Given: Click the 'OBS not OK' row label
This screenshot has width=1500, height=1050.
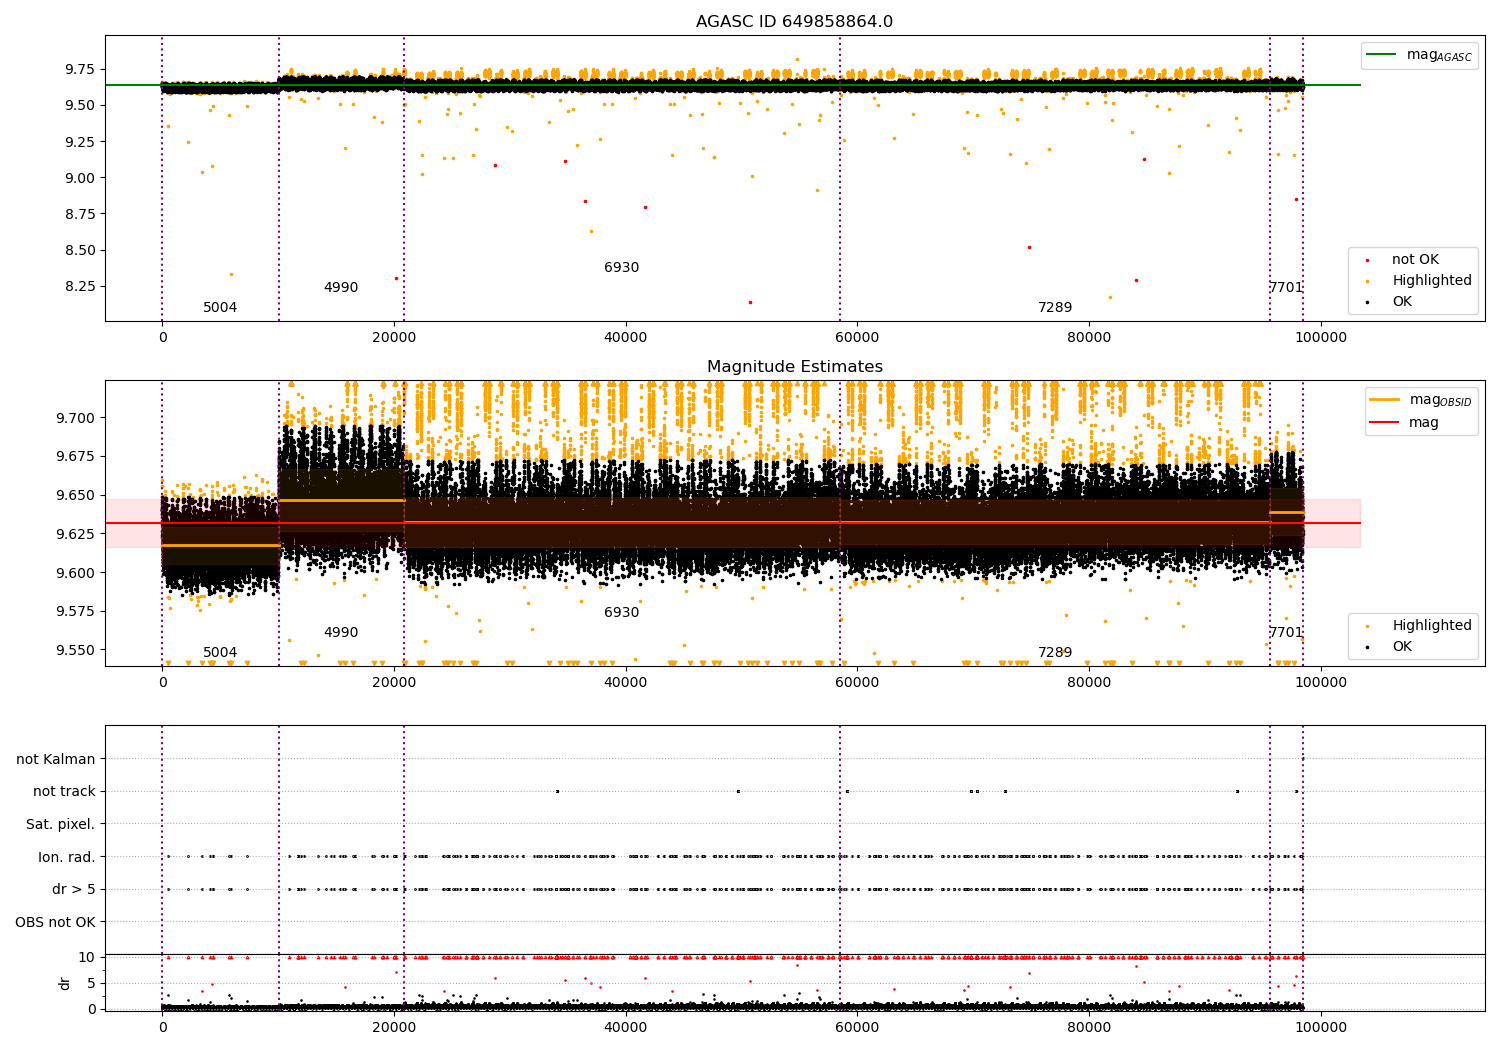Looking at the screenshot, I should coord(56,922).
